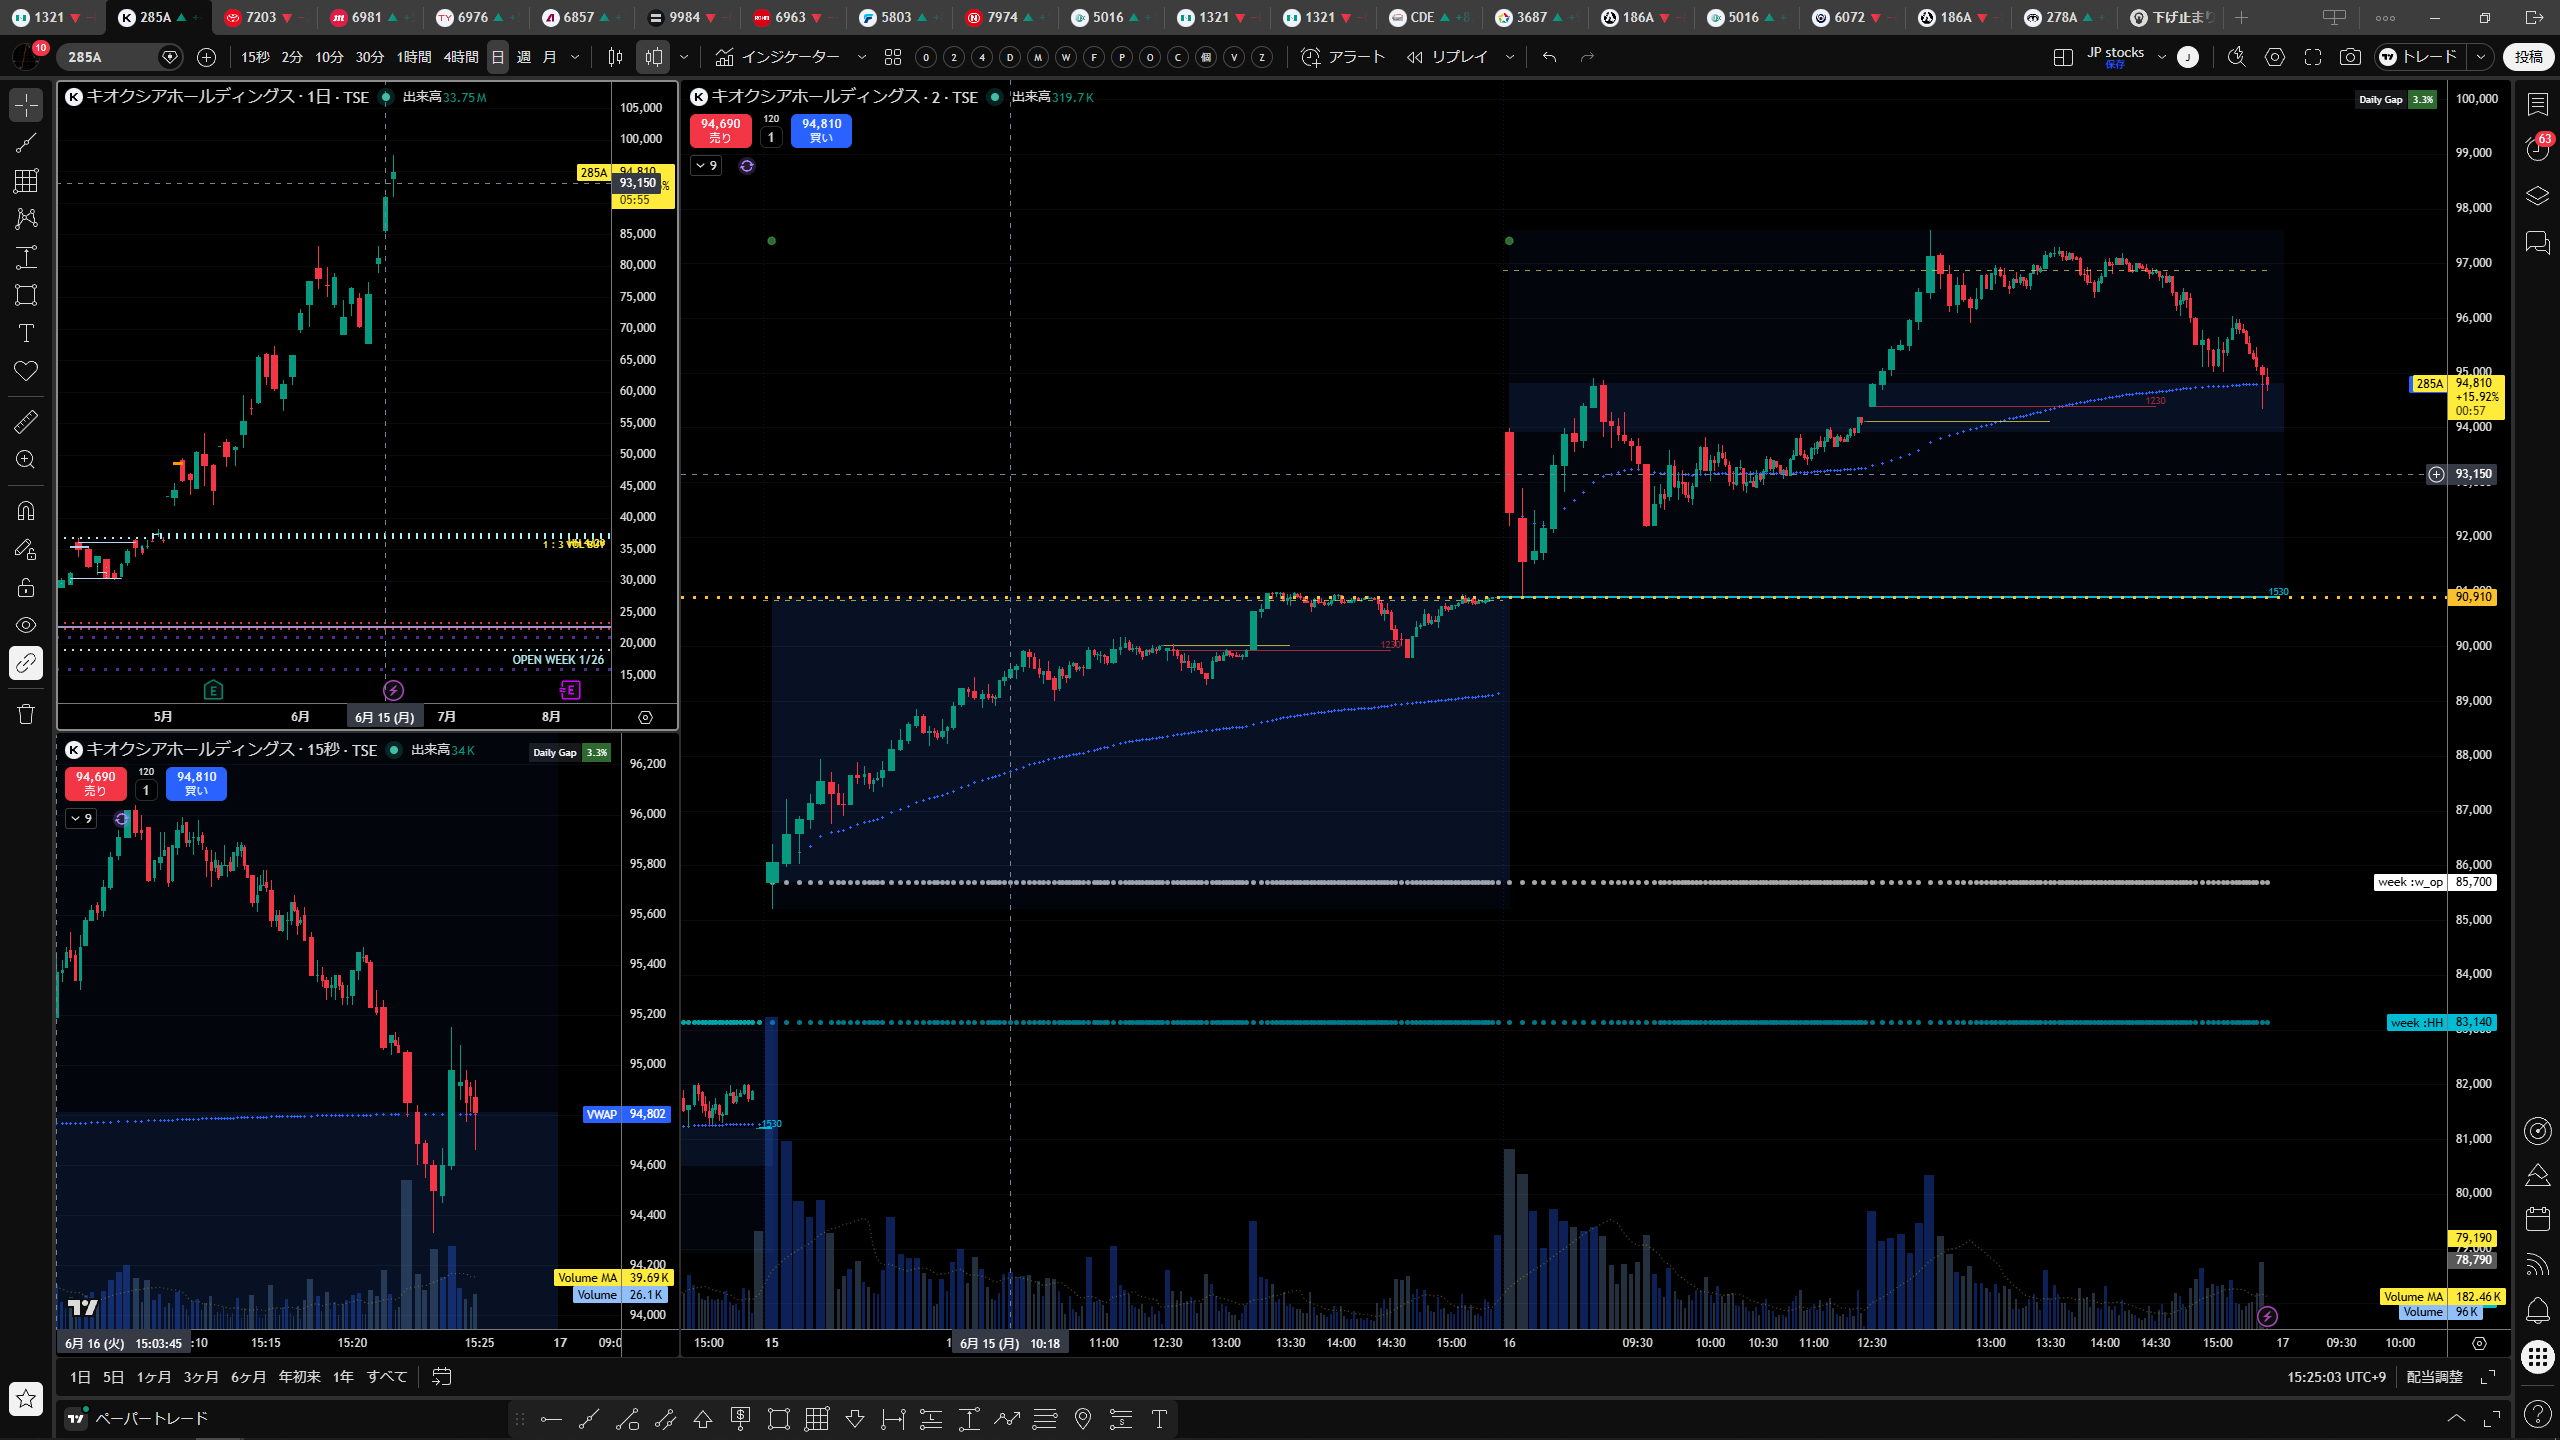Click the trash remove-objects icon
The width and height of the screenshot is (2560, 1440).
click(26, 714)
